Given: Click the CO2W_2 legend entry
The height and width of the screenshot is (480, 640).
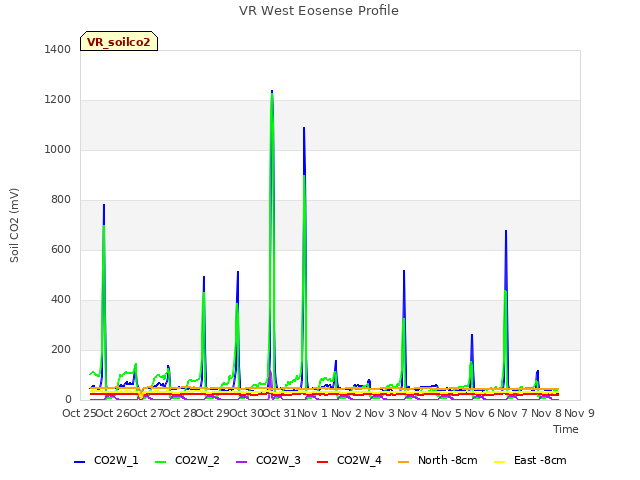Looking at the screenshot, I should tap(187, 460).
